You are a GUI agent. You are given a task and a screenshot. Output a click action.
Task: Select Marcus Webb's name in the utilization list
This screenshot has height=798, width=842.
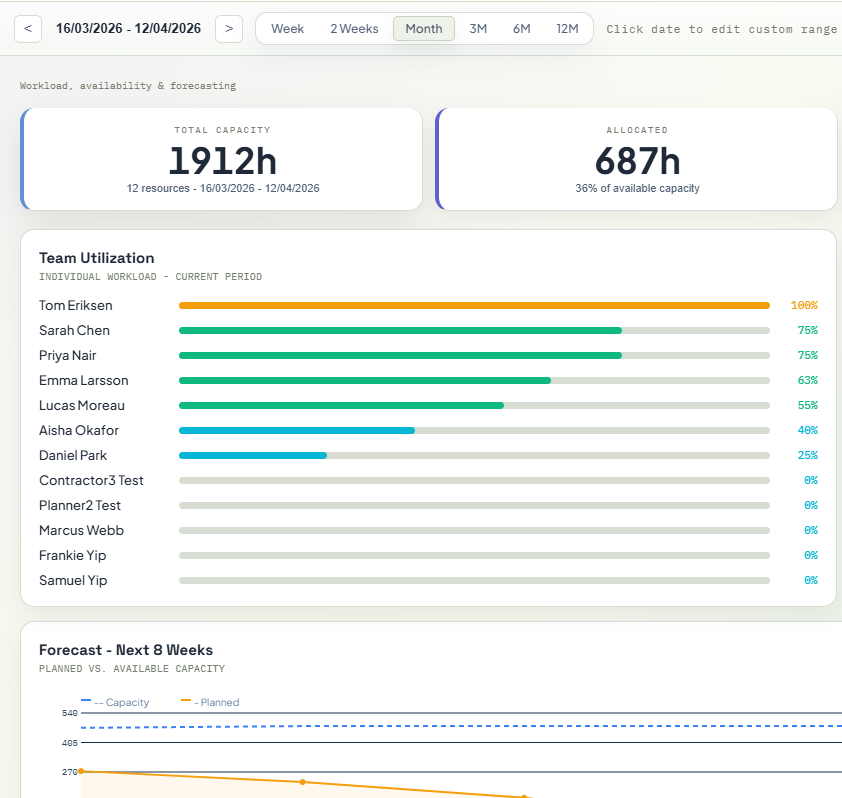point(80,530)
